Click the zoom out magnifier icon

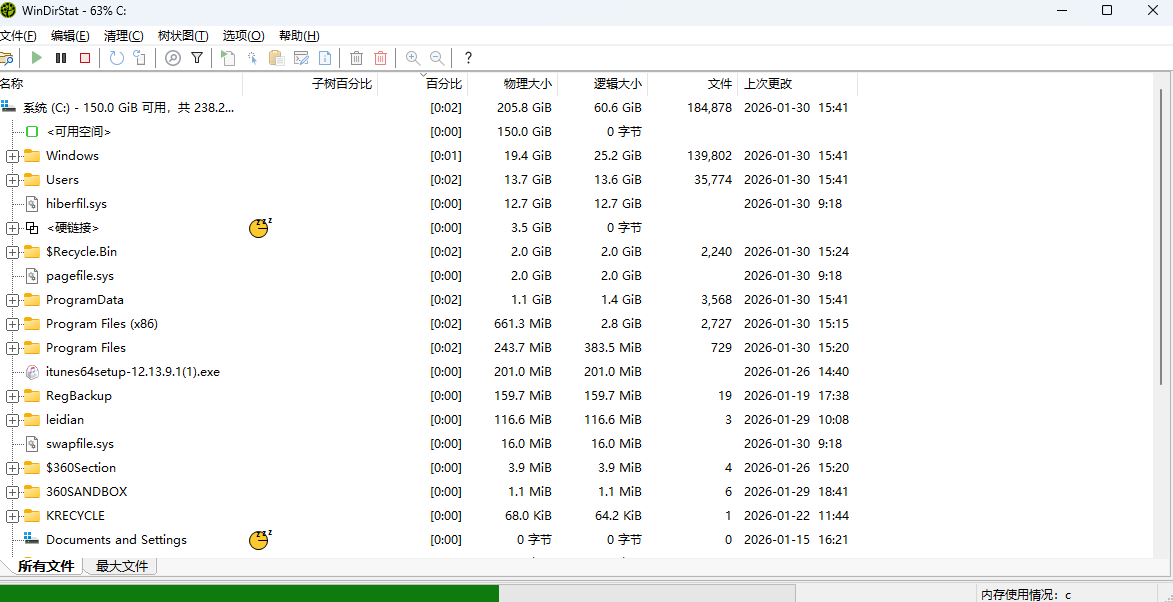pos(437,58)
